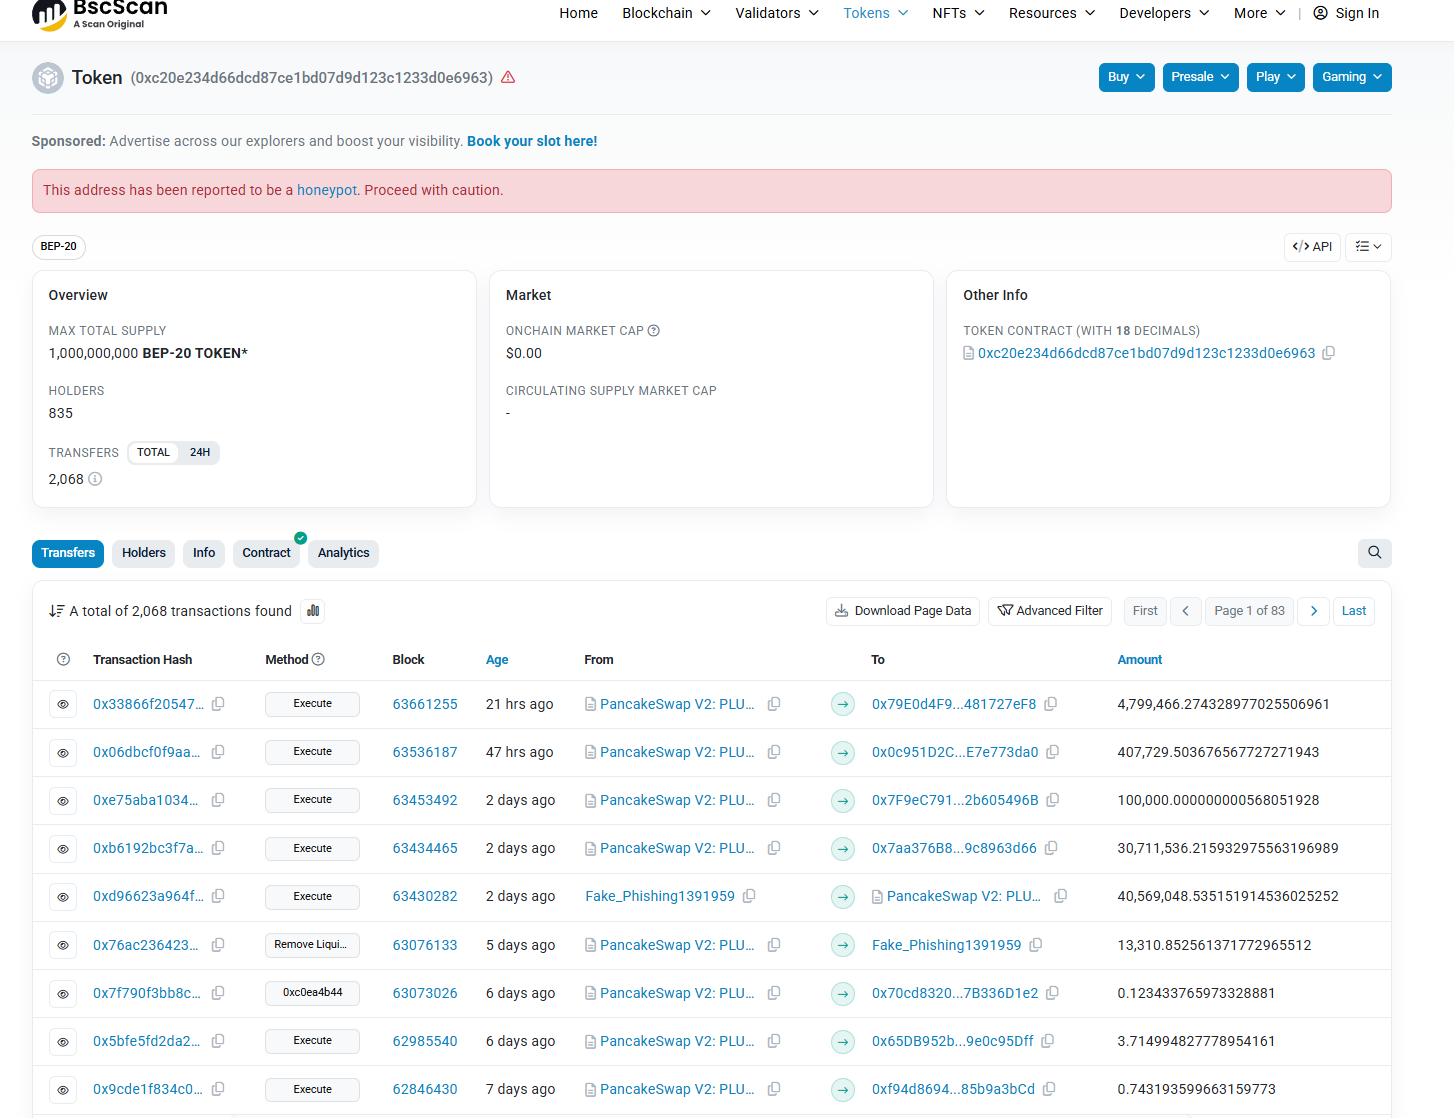Click the red warning triangle beside token address

point(508,77)
